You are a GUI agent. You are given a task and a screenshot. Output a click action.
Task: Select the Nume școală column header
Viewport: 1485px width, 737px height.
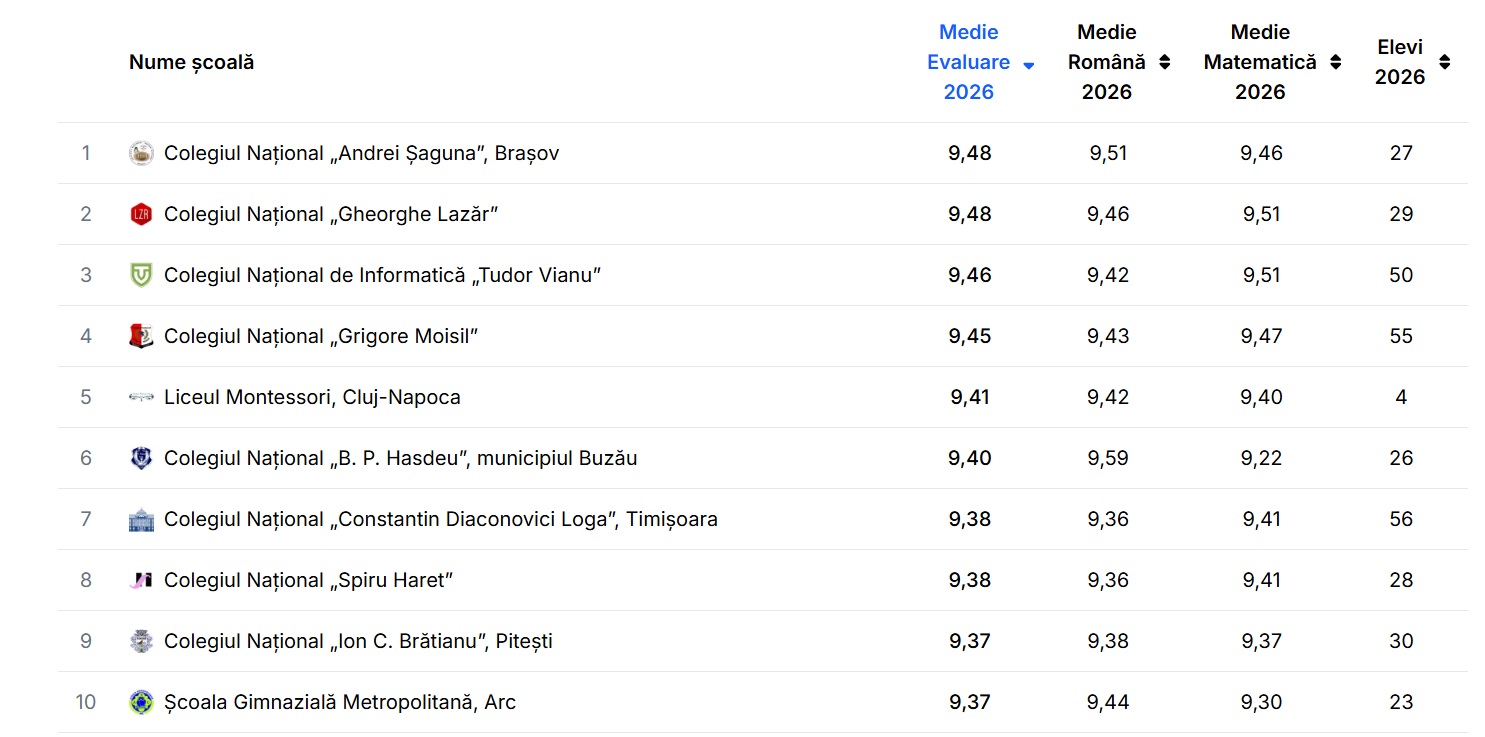192,62
